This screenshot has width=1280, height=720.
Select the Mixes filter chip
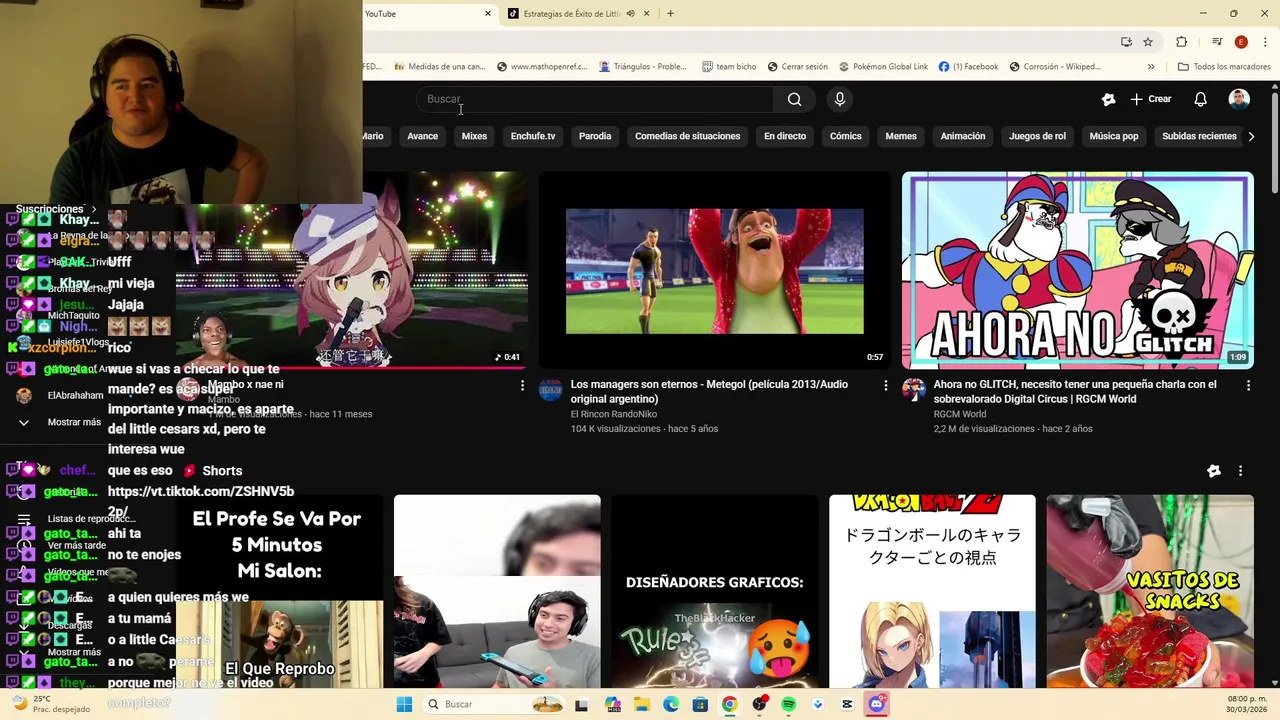click(474, 136)
